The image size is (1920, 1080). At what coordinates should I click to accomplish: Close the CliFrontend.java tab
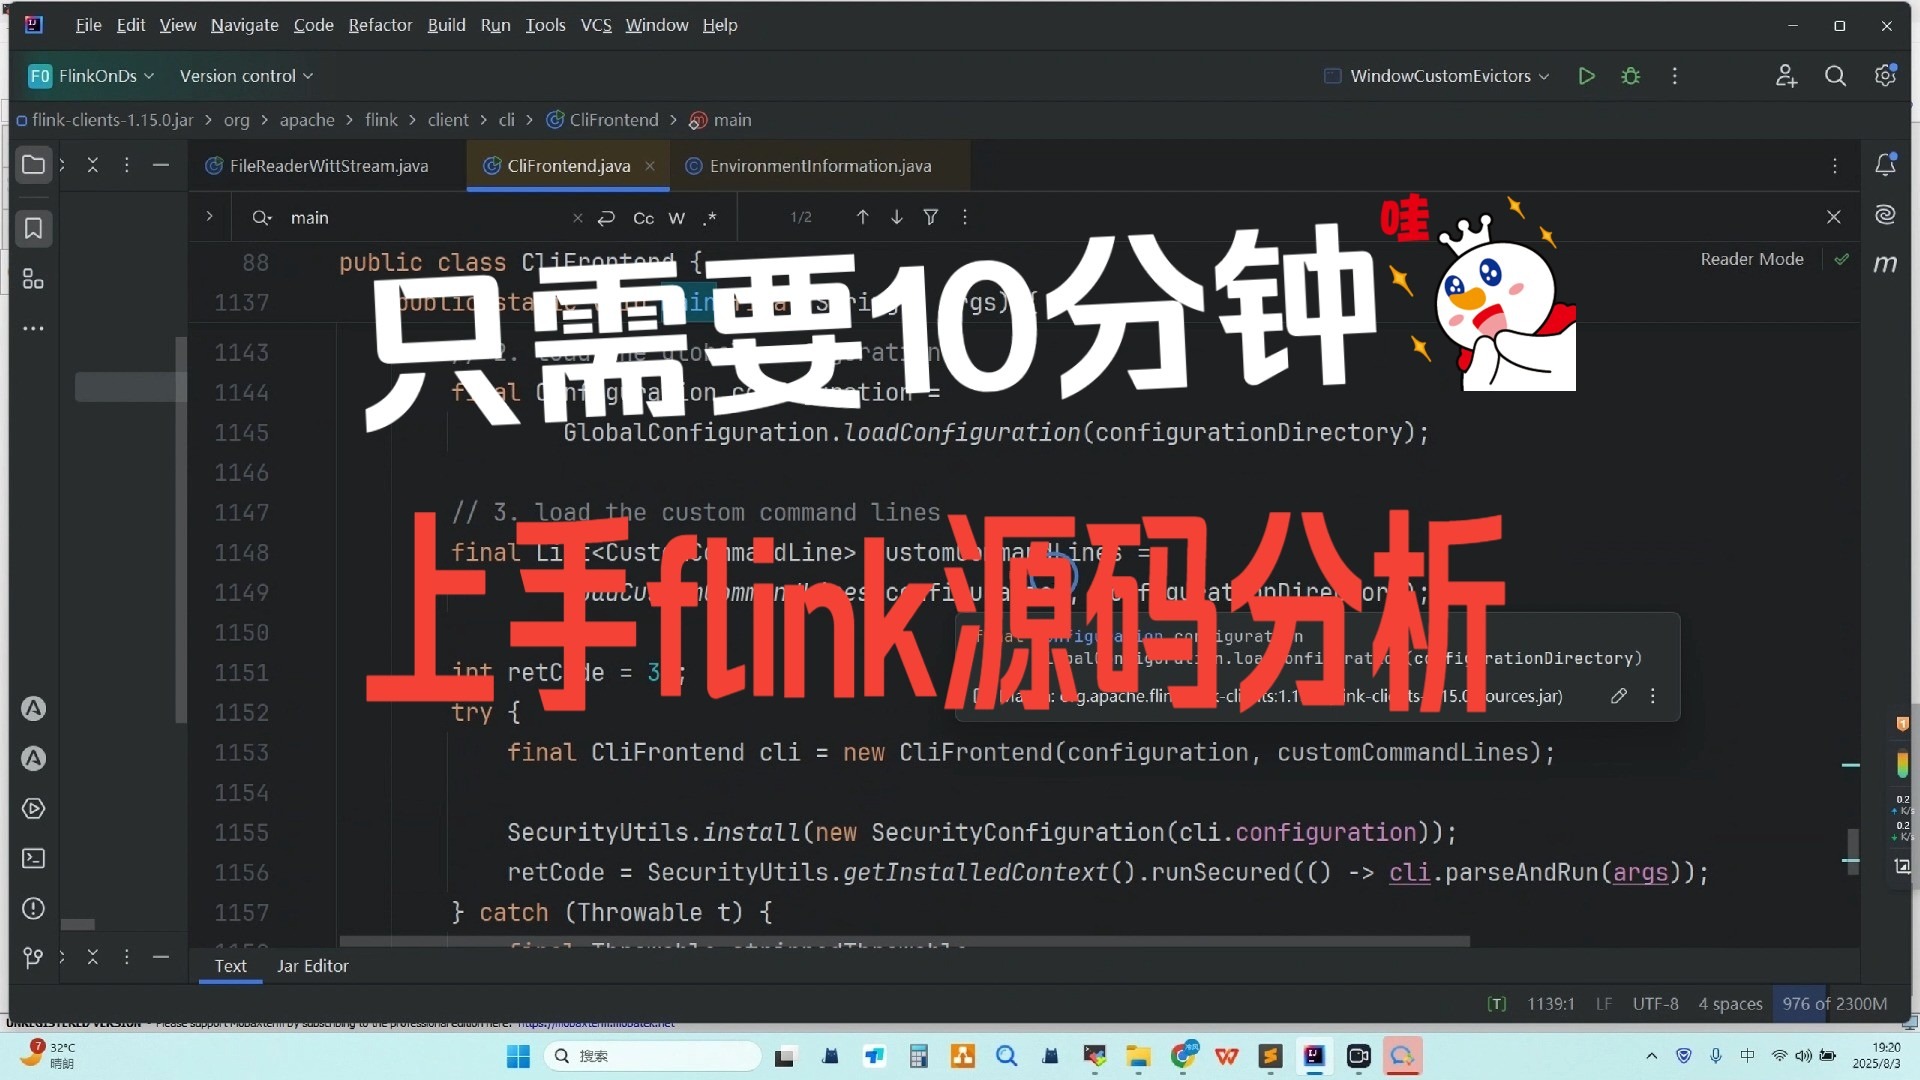pos(650,166)
